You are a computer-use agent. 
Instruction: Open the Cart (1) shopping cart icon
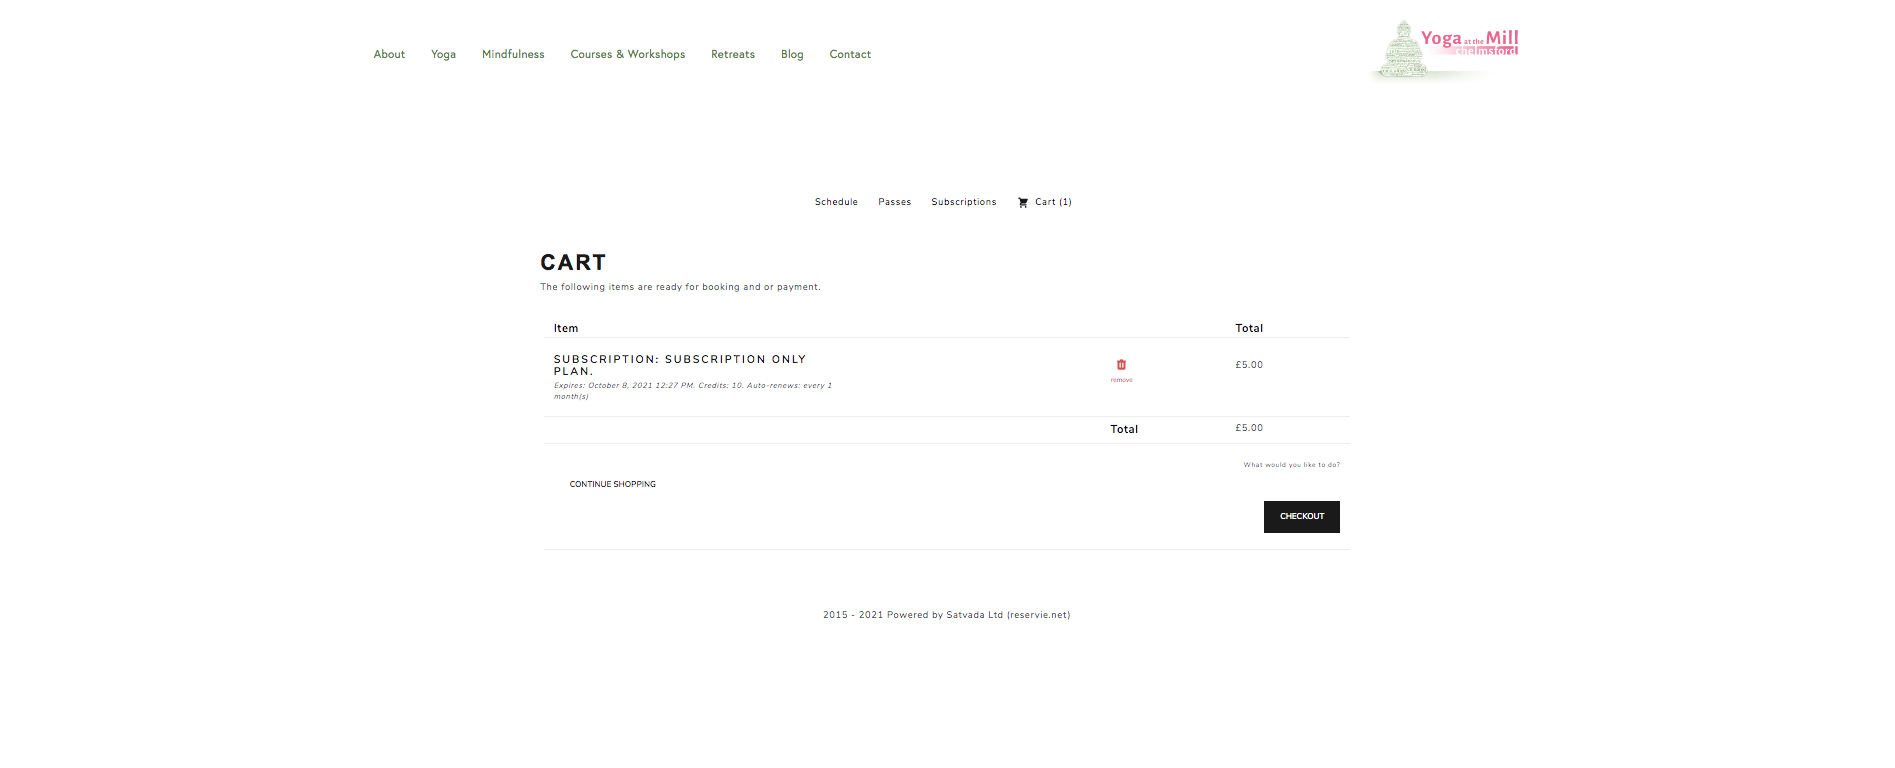click(x=1023, y=202)
